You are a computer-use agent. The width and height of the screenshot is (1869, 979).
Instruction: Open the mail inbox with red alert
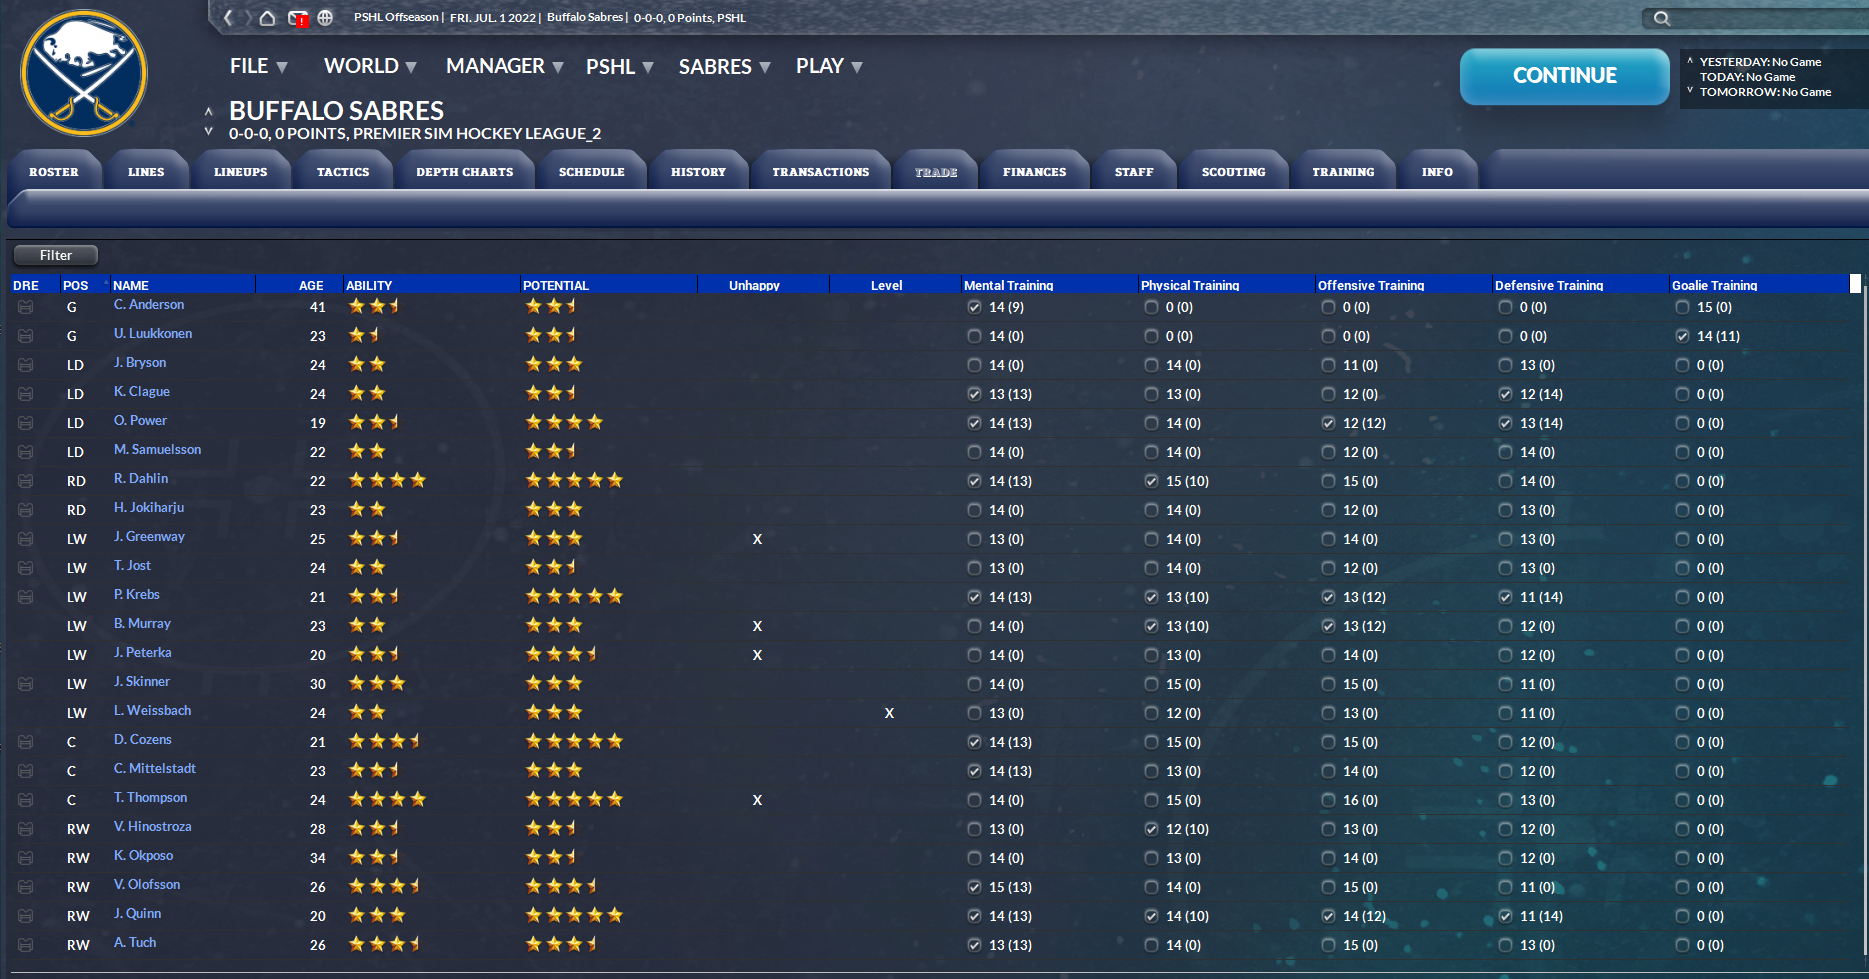tap(298, 18)
